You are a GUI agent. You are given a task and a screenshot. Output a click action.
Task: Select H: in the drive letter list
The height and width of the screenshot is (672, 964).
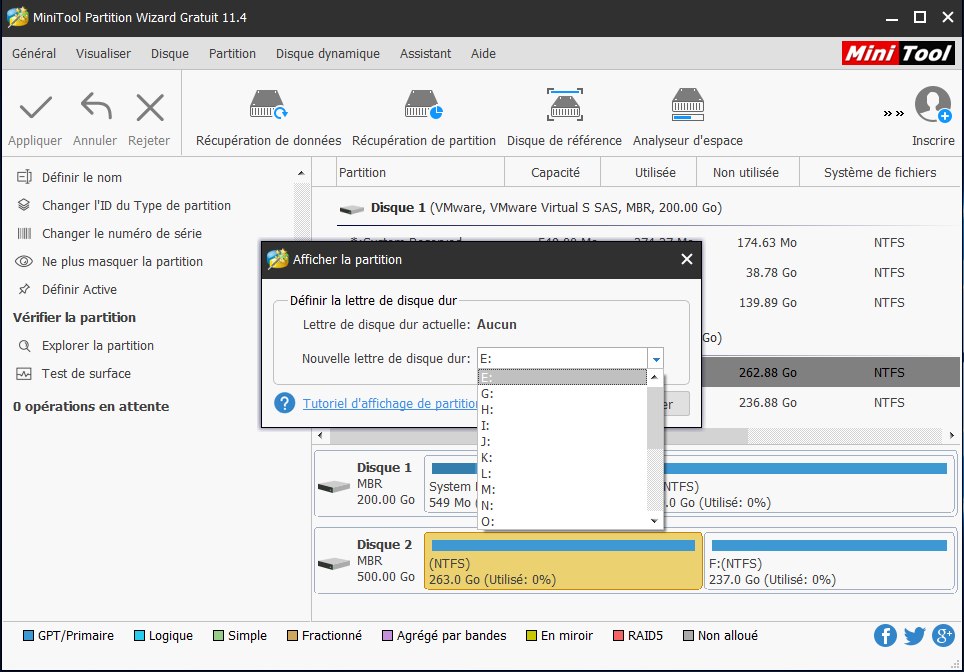pos(563,409)
